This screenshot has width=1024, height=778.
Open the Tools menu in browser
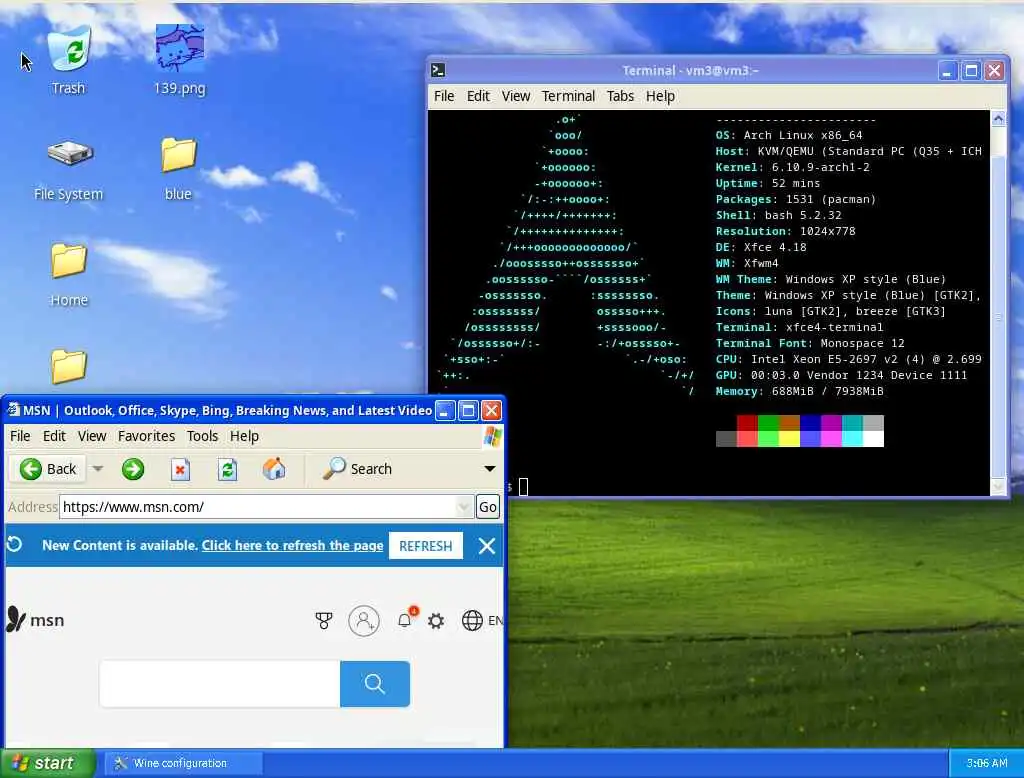[x=202, y=436]
